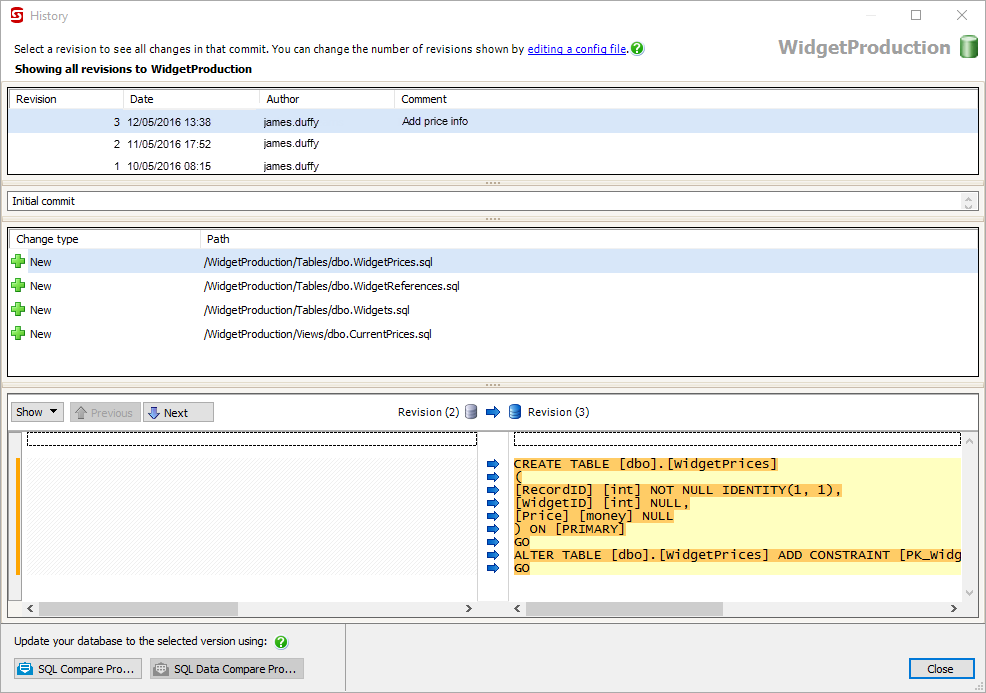The height and width of the screenshot is (693, 986).
Task: Click green plus icon for dbo.CurrentPrices.sql
Action: click(18, 334)
